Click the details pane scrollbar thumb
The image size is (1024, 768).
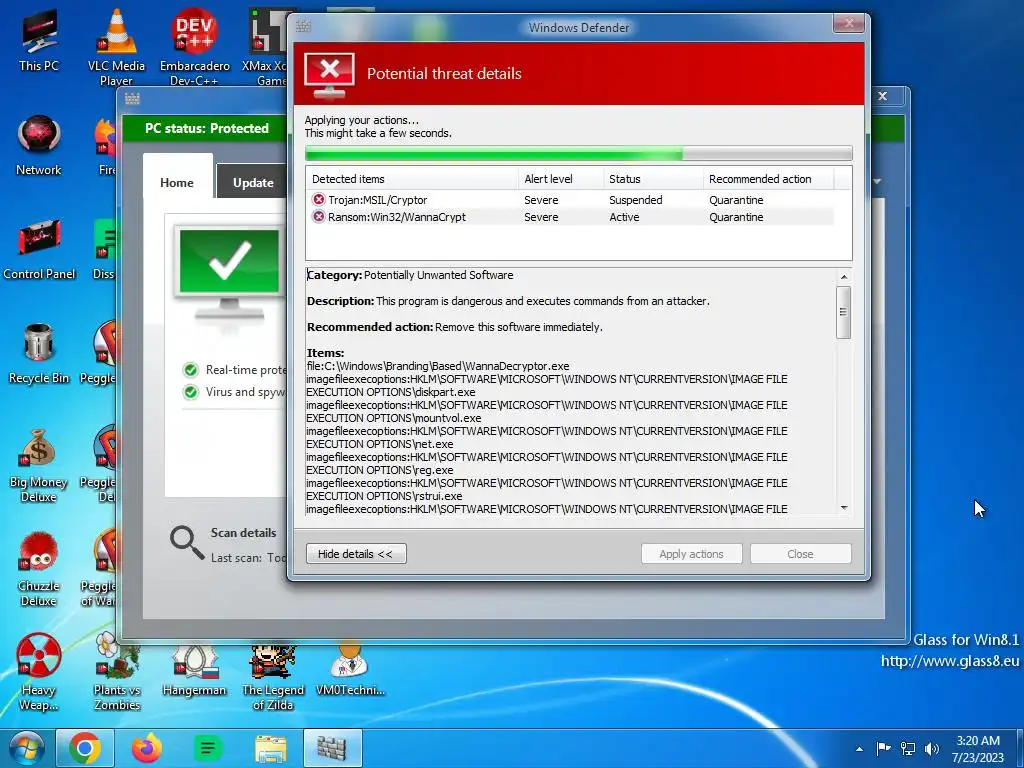pos(844,312)
